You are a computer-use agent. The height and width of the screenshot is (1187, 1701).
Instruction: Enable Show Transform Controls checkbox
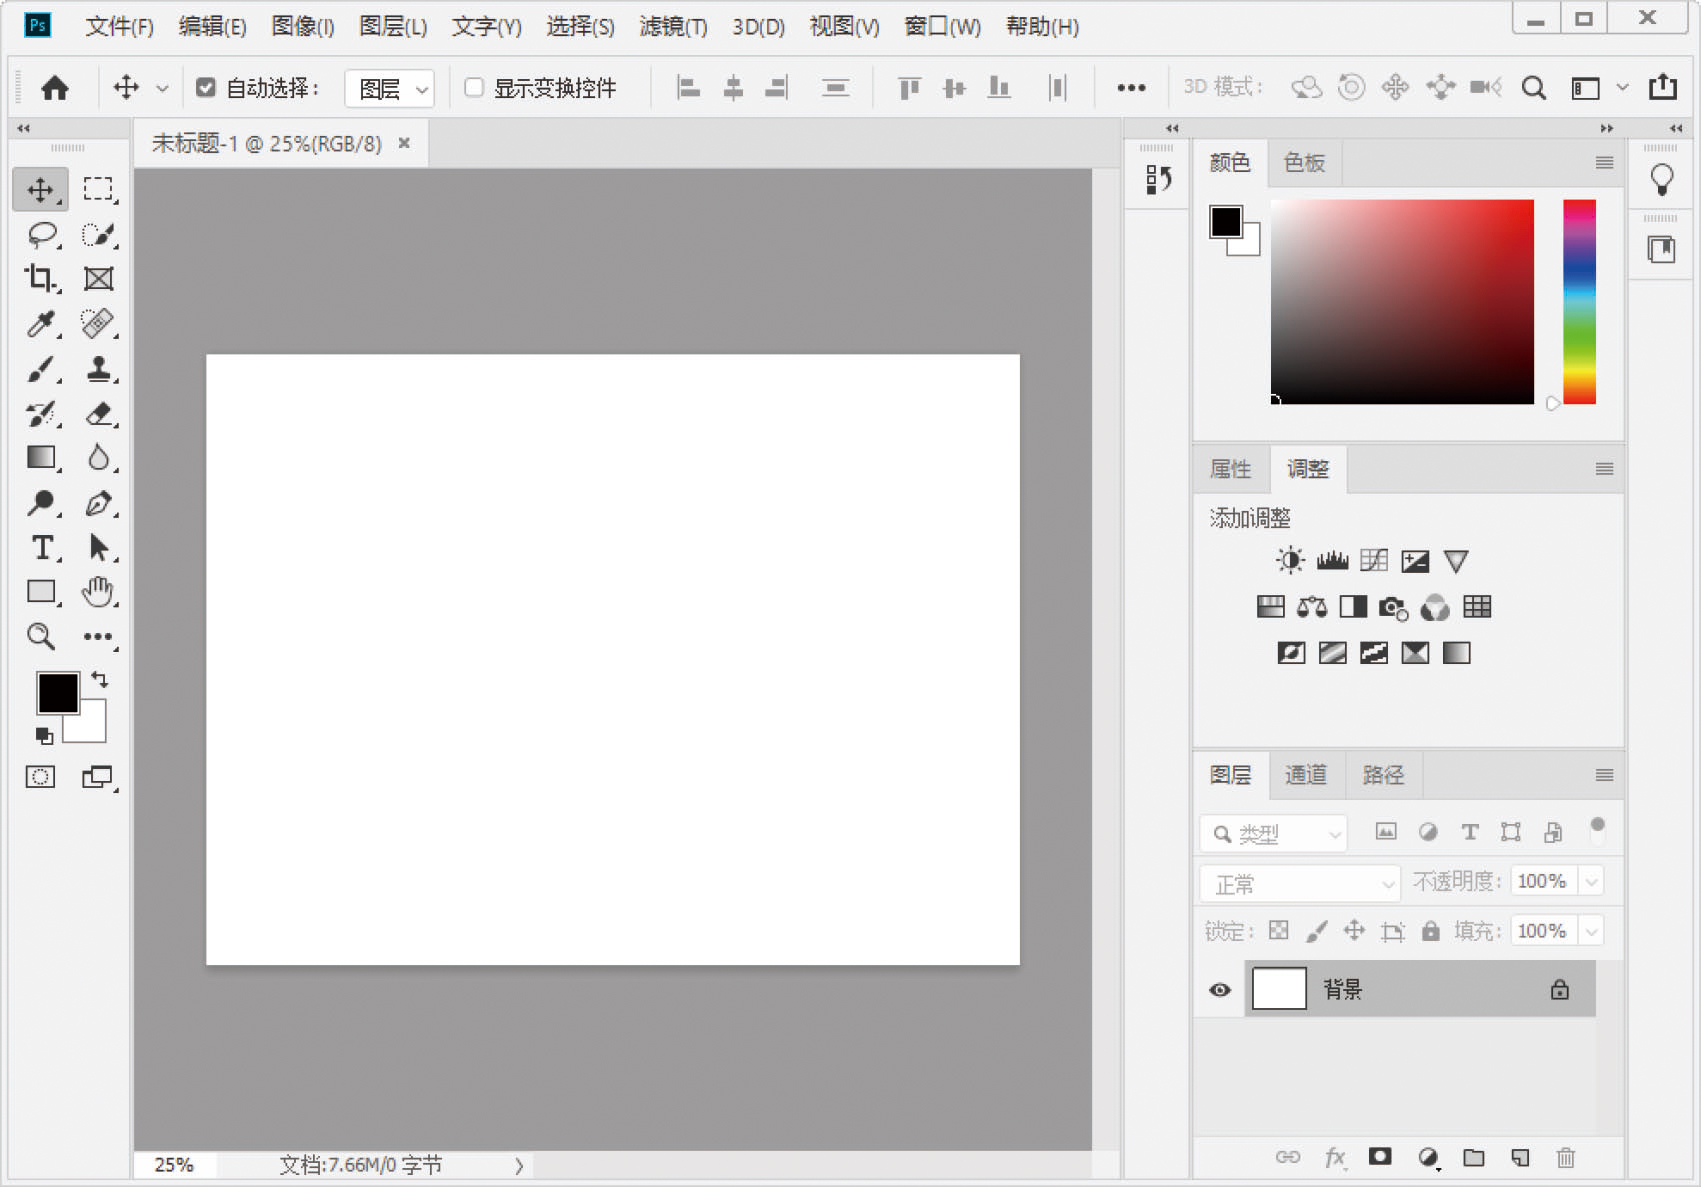tap(474, 88)
